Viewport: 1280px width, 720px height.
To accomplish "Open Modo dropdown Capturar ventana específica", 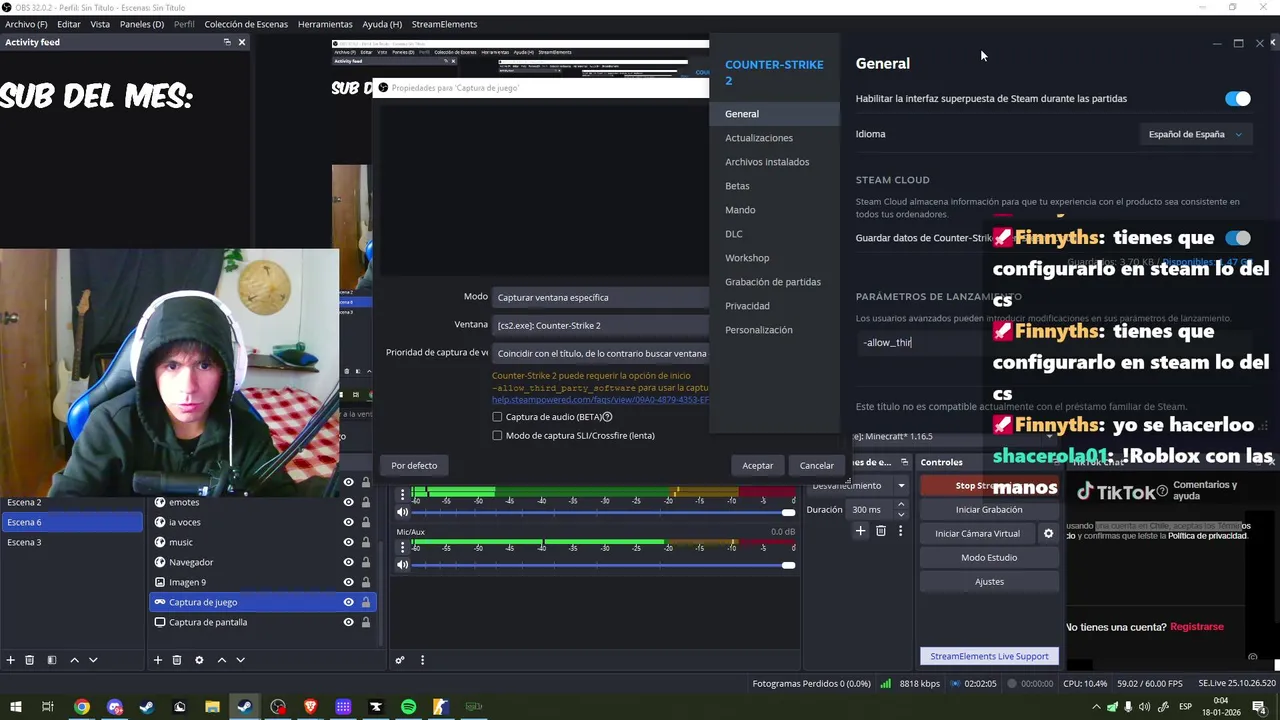I will point(601,297).
